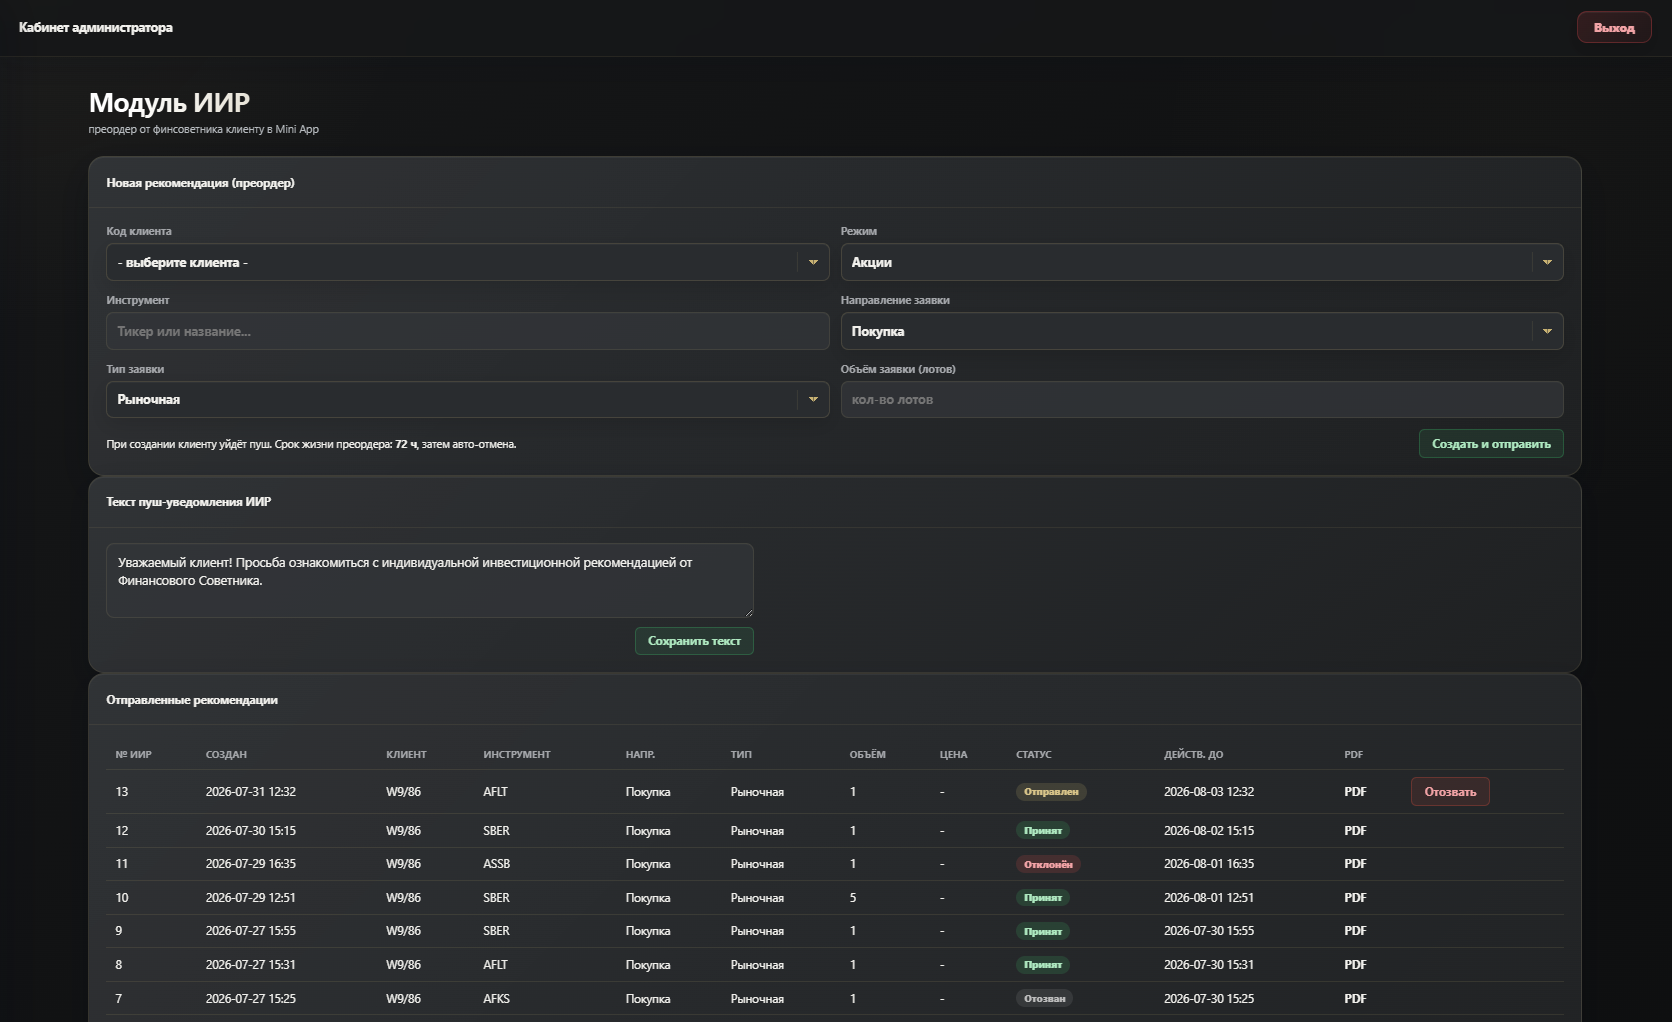Open the Код клиента dropdown
1672x1022 pixels.
(x=467, y=262)
